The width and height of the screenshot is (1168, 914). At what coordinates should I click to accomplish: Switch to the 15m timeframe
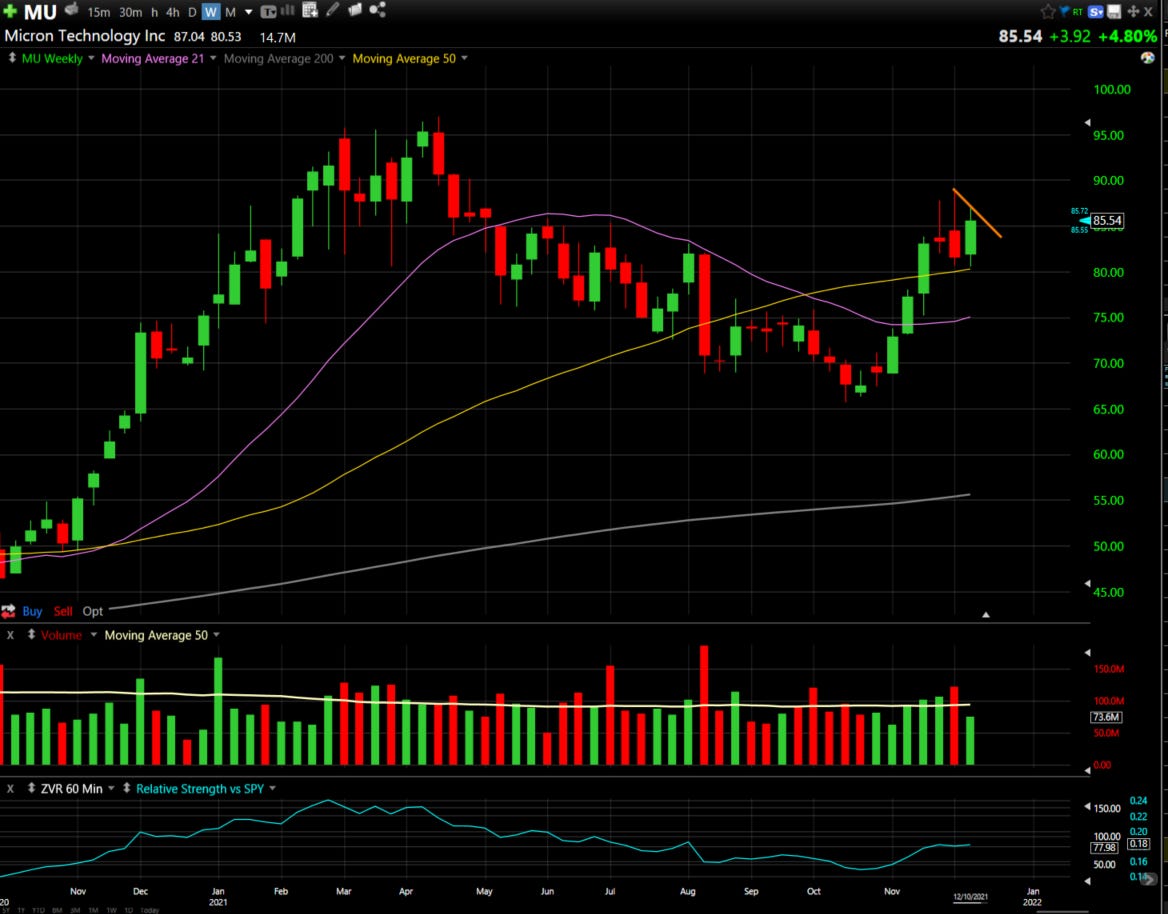[98, 12]
